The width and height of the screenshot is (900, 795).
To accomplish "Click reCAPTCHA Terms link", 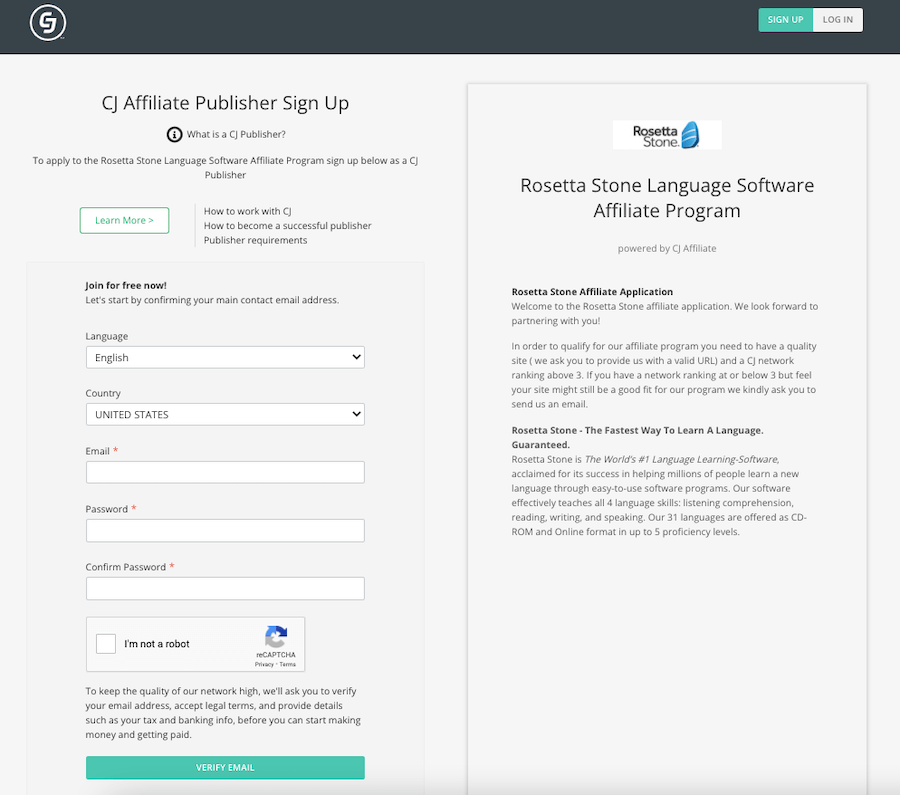I will coord(288,664).
